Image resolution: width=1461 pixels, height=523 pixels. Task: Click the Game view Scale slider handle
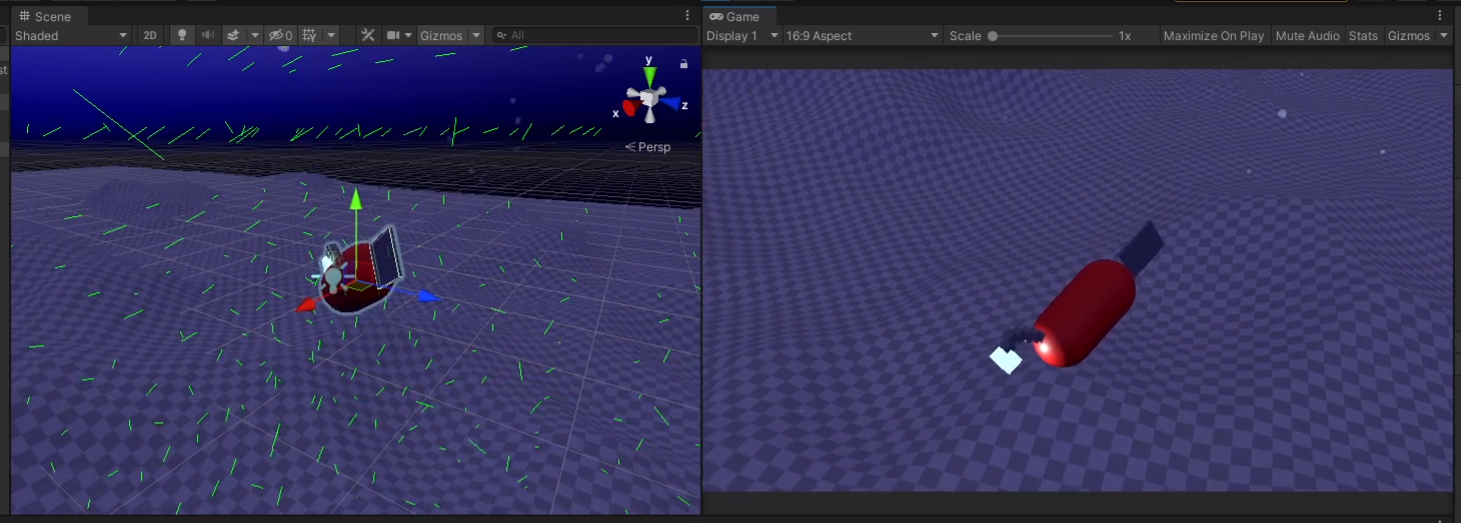pos(992,35)
